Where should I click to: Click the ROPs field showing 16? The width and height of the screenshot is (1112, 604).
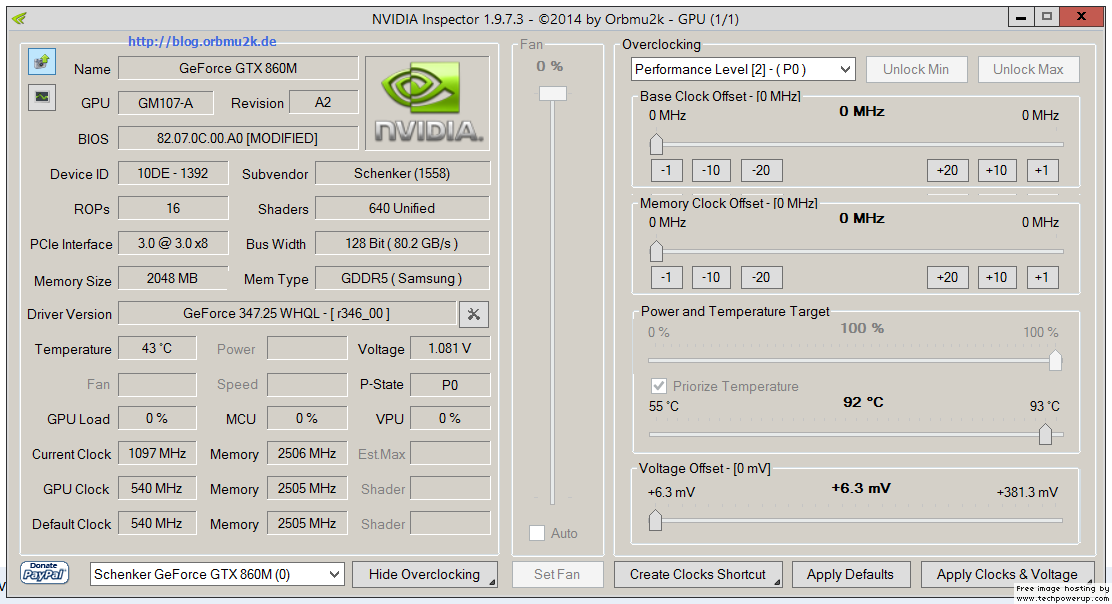point(173,208)
